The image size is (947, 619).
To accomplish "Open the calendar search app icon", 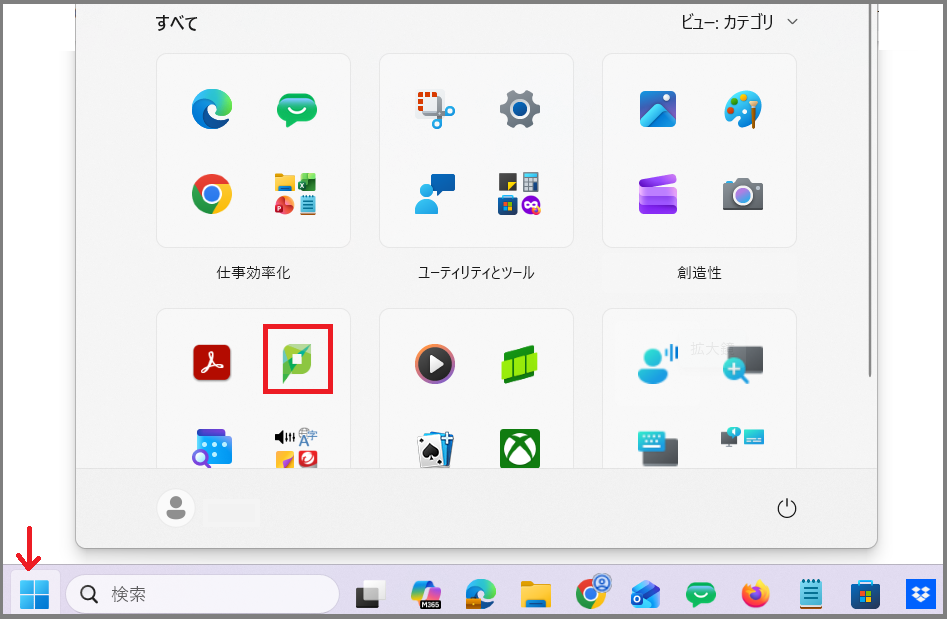I will 211,448.
